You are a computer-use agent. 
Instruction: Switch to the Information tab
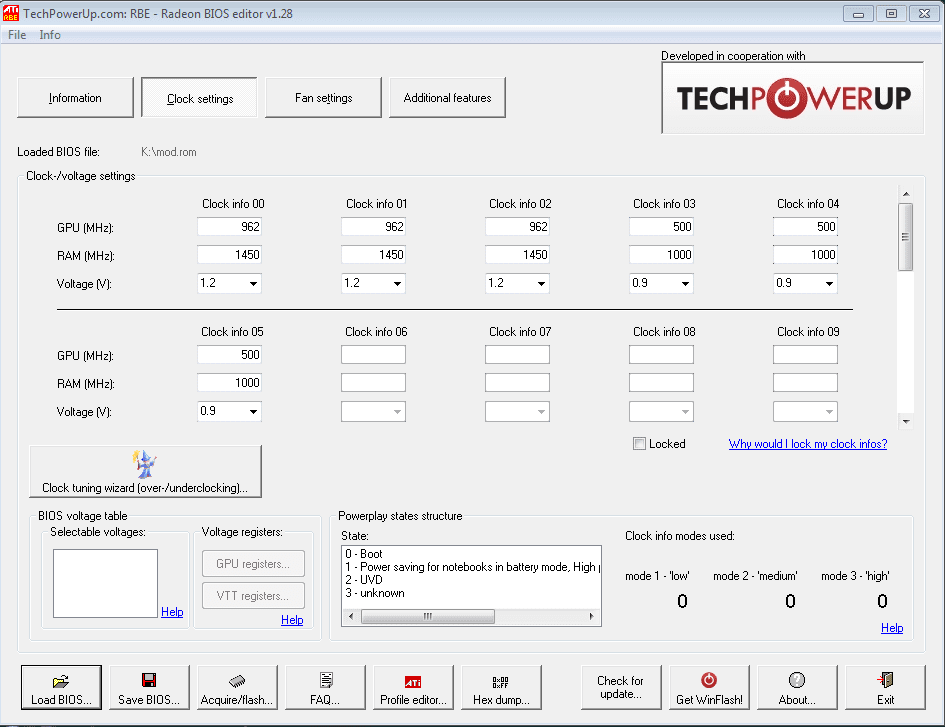coord(75,98)
